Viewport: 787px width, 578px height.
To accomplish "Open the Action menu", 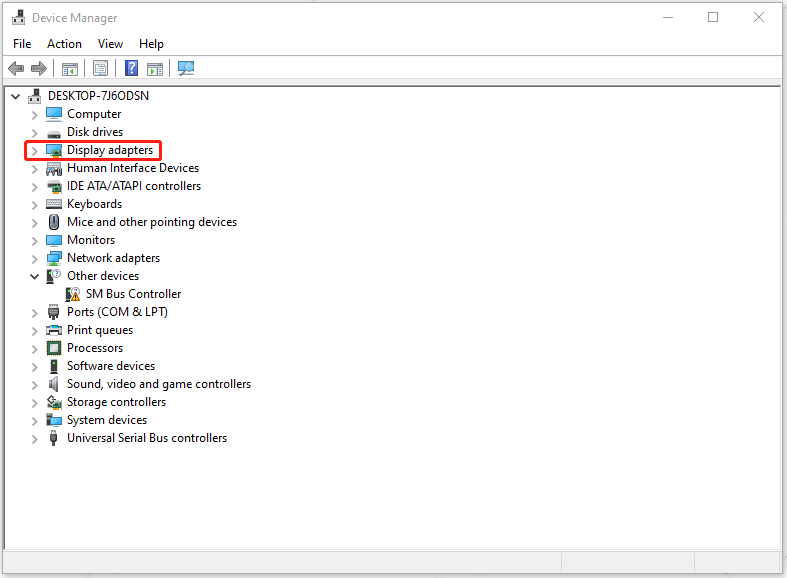I will (64, 44).
